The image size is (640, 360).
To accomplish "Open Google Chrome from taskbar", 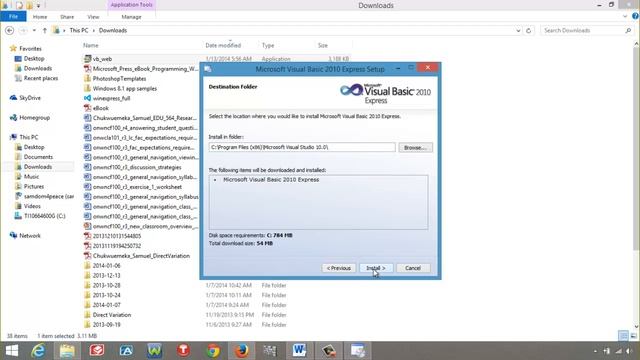I will tap(213, 351).
